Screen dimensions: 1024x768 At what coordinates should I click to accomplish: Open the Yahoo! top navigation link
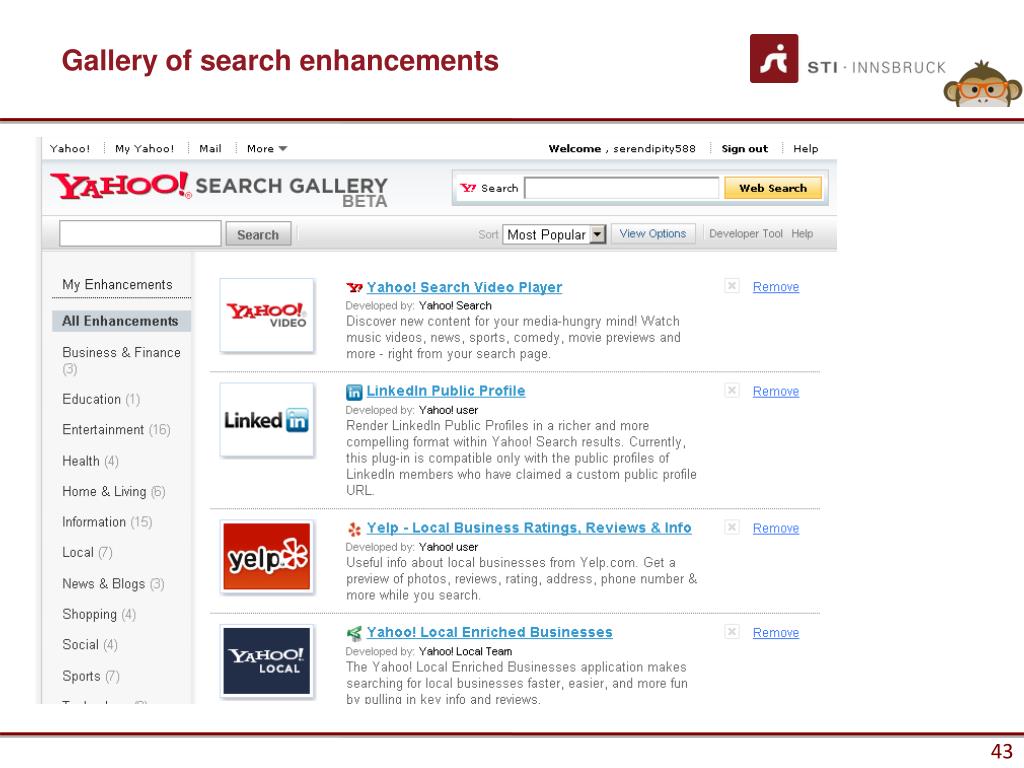click(x=70, y=149)
